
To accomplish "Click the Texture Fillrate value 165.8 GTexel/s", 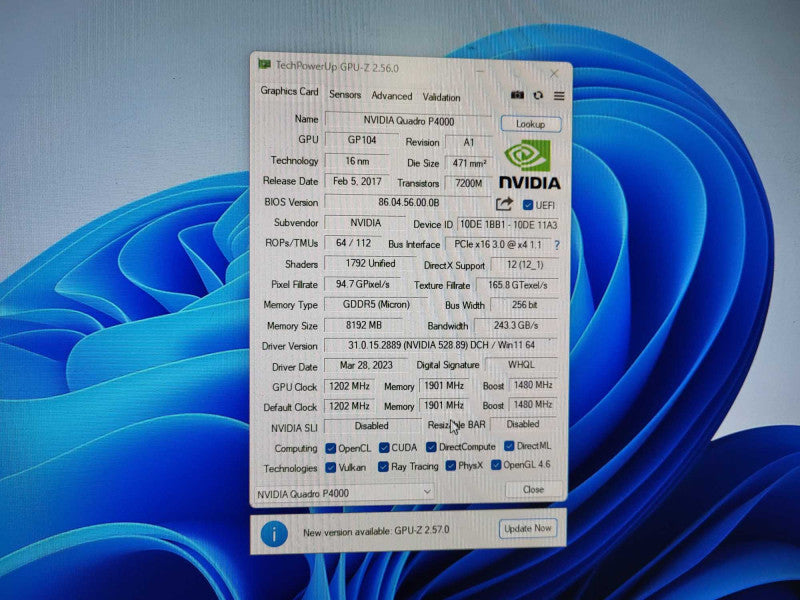I will click(517, 285).
